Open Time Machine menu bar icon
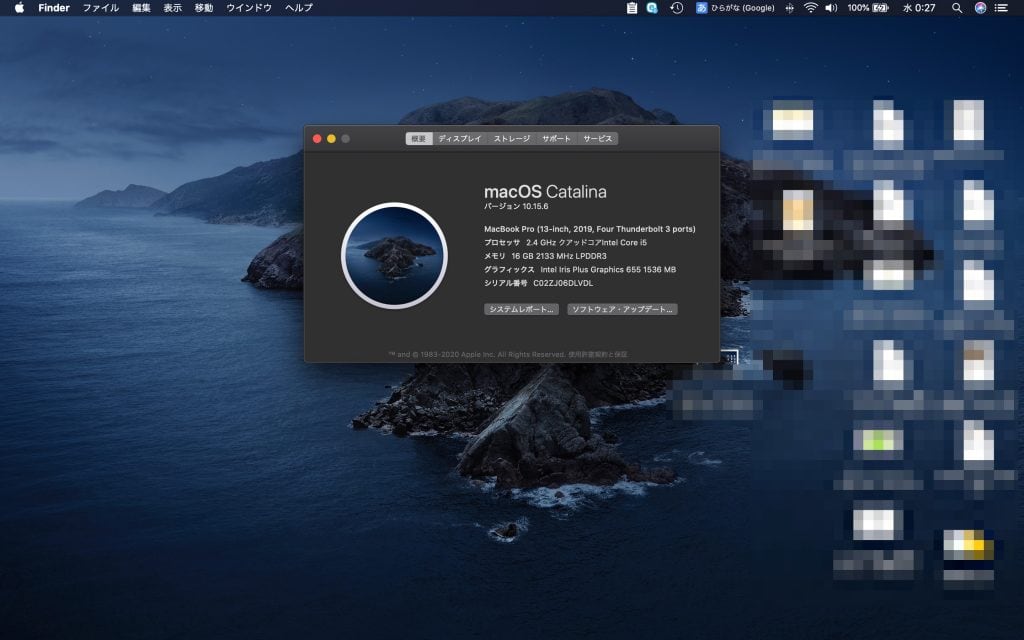1024x640 pixels. (x=677, y=8)
